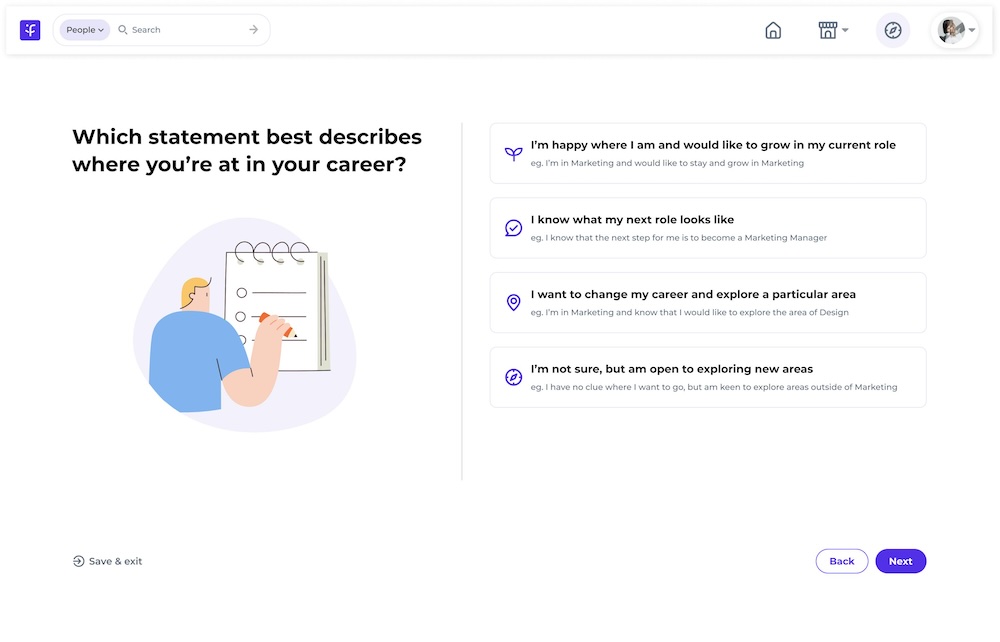The width and height of the screenshot is (1000, 642).
Task: Click the sprout icon beside the first statement
Action: tap(513, 152)
